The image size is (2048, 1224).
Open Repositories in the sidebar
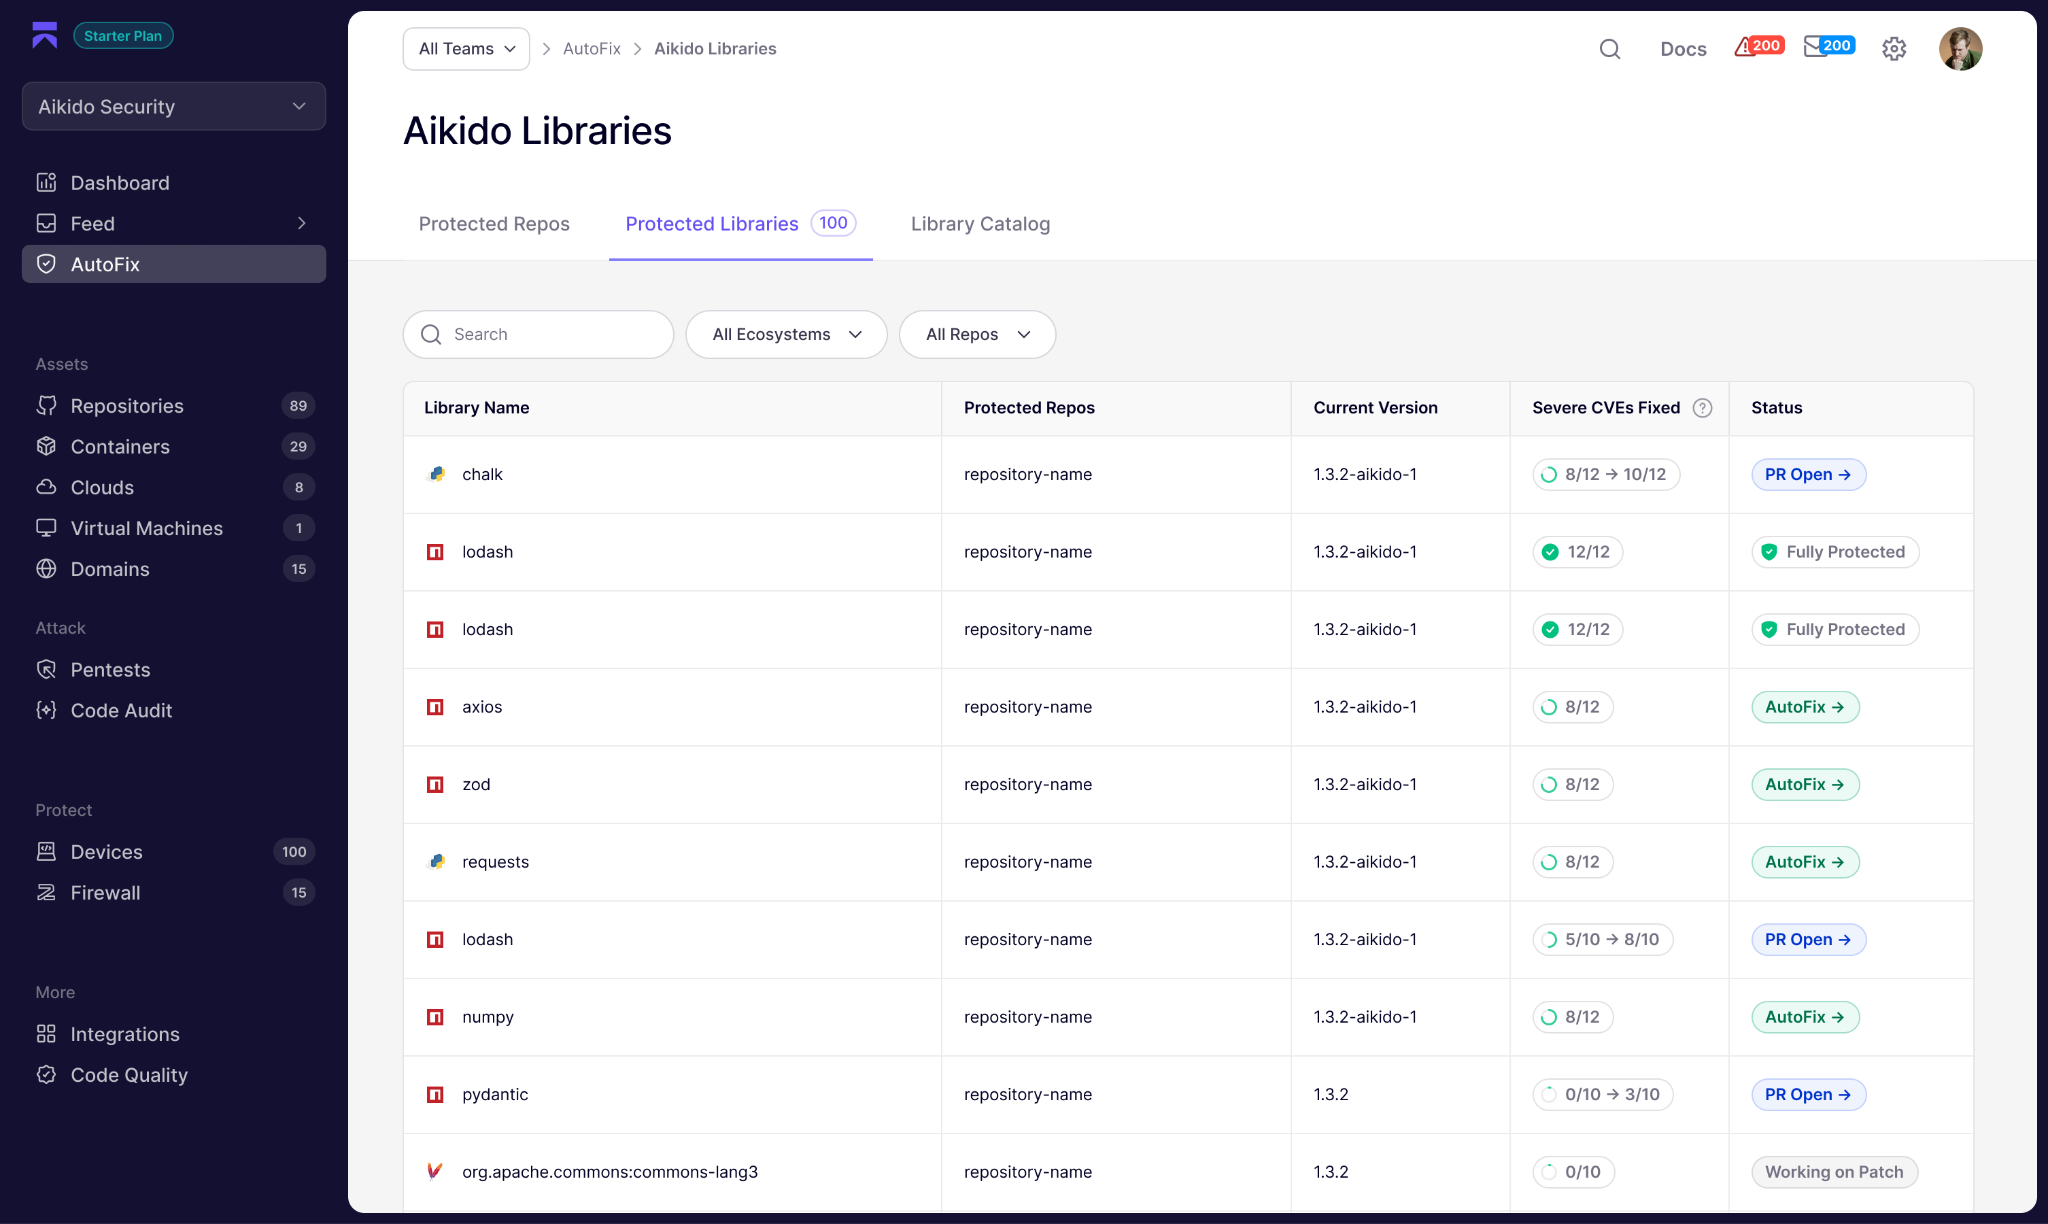point(174,405)
